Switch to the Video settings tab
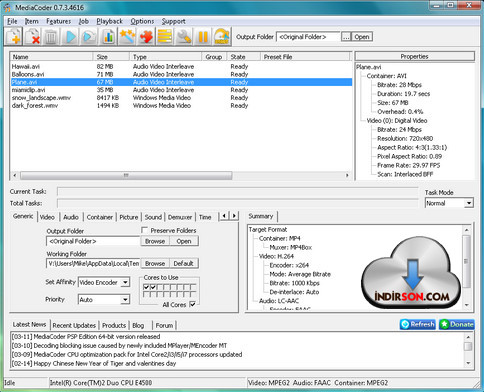This screenshot has width=484, height=392. (x=47, y=217)
